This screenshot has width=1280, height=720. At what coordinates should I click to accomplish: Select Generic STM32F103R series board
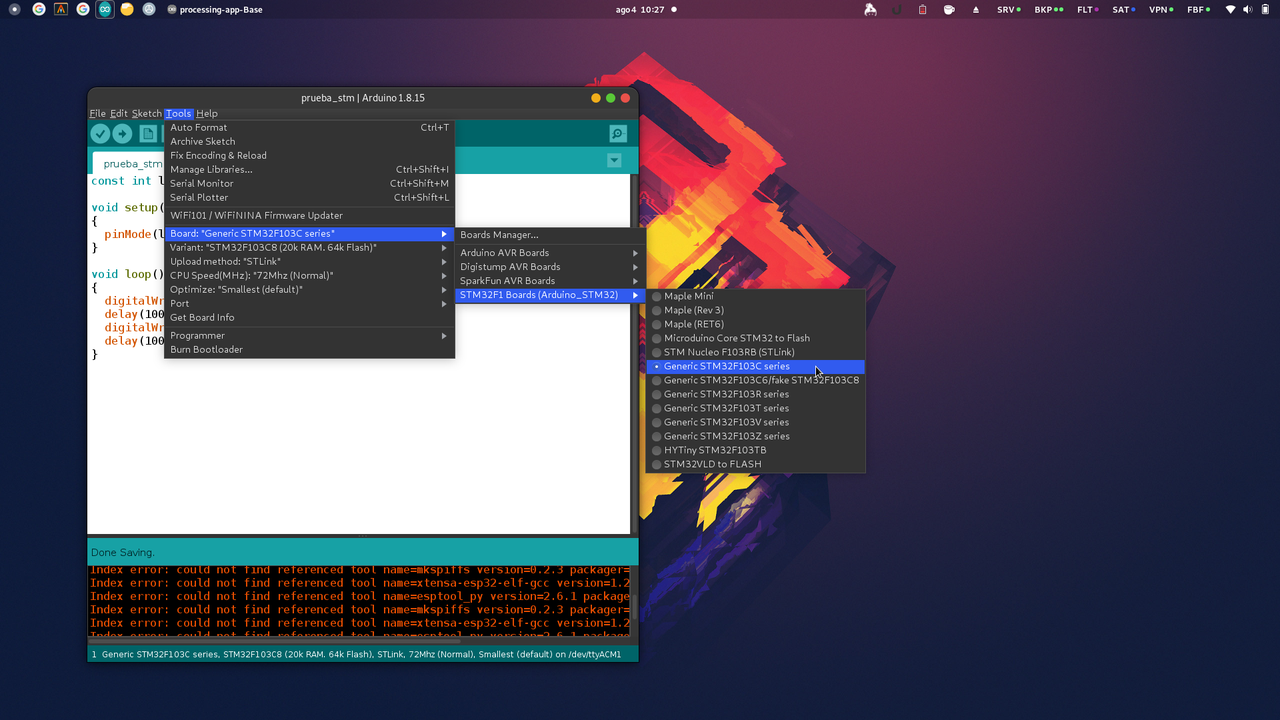[756, 394]
